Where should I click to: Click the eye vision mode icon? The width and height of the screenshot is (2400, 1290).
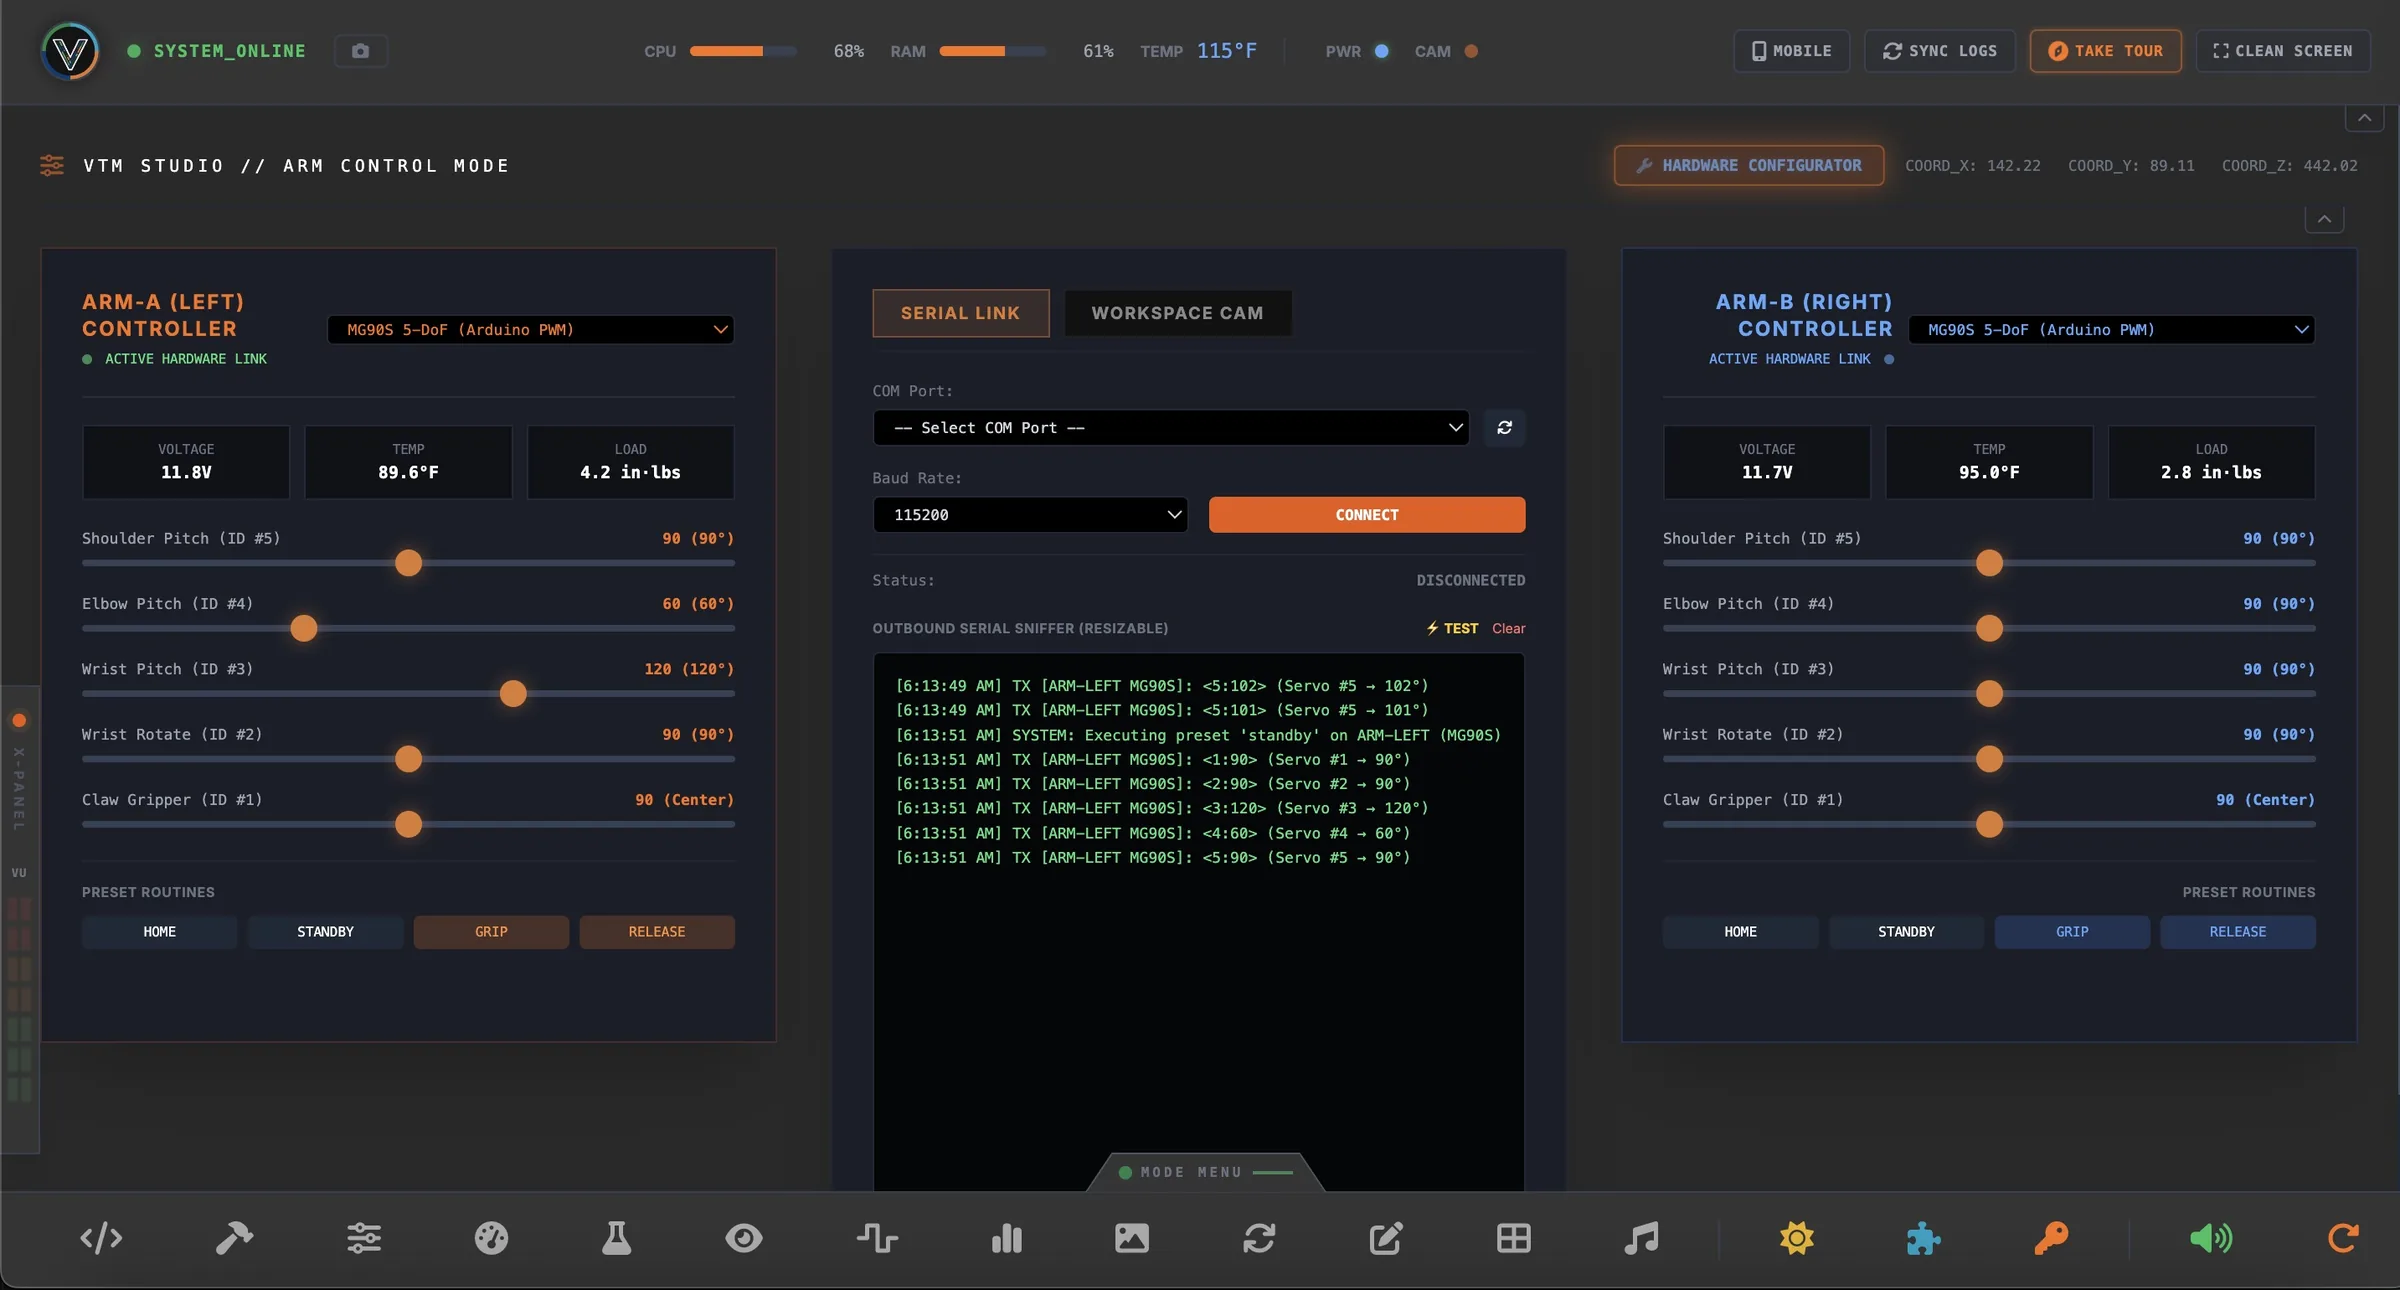[x=744, y=1238]
